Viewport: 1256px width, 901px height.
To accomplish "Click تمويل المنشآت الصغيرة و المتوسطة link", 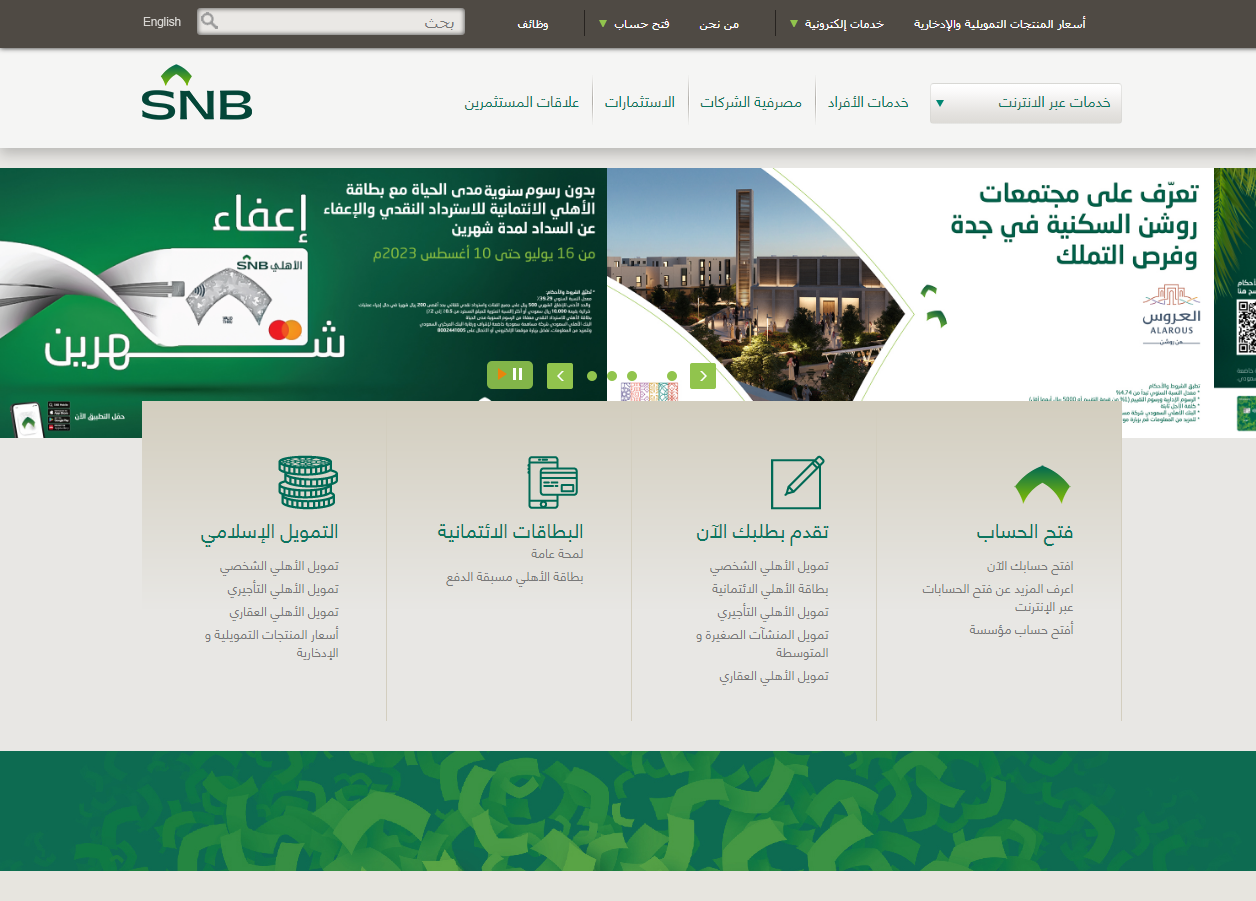I will 762,644.
